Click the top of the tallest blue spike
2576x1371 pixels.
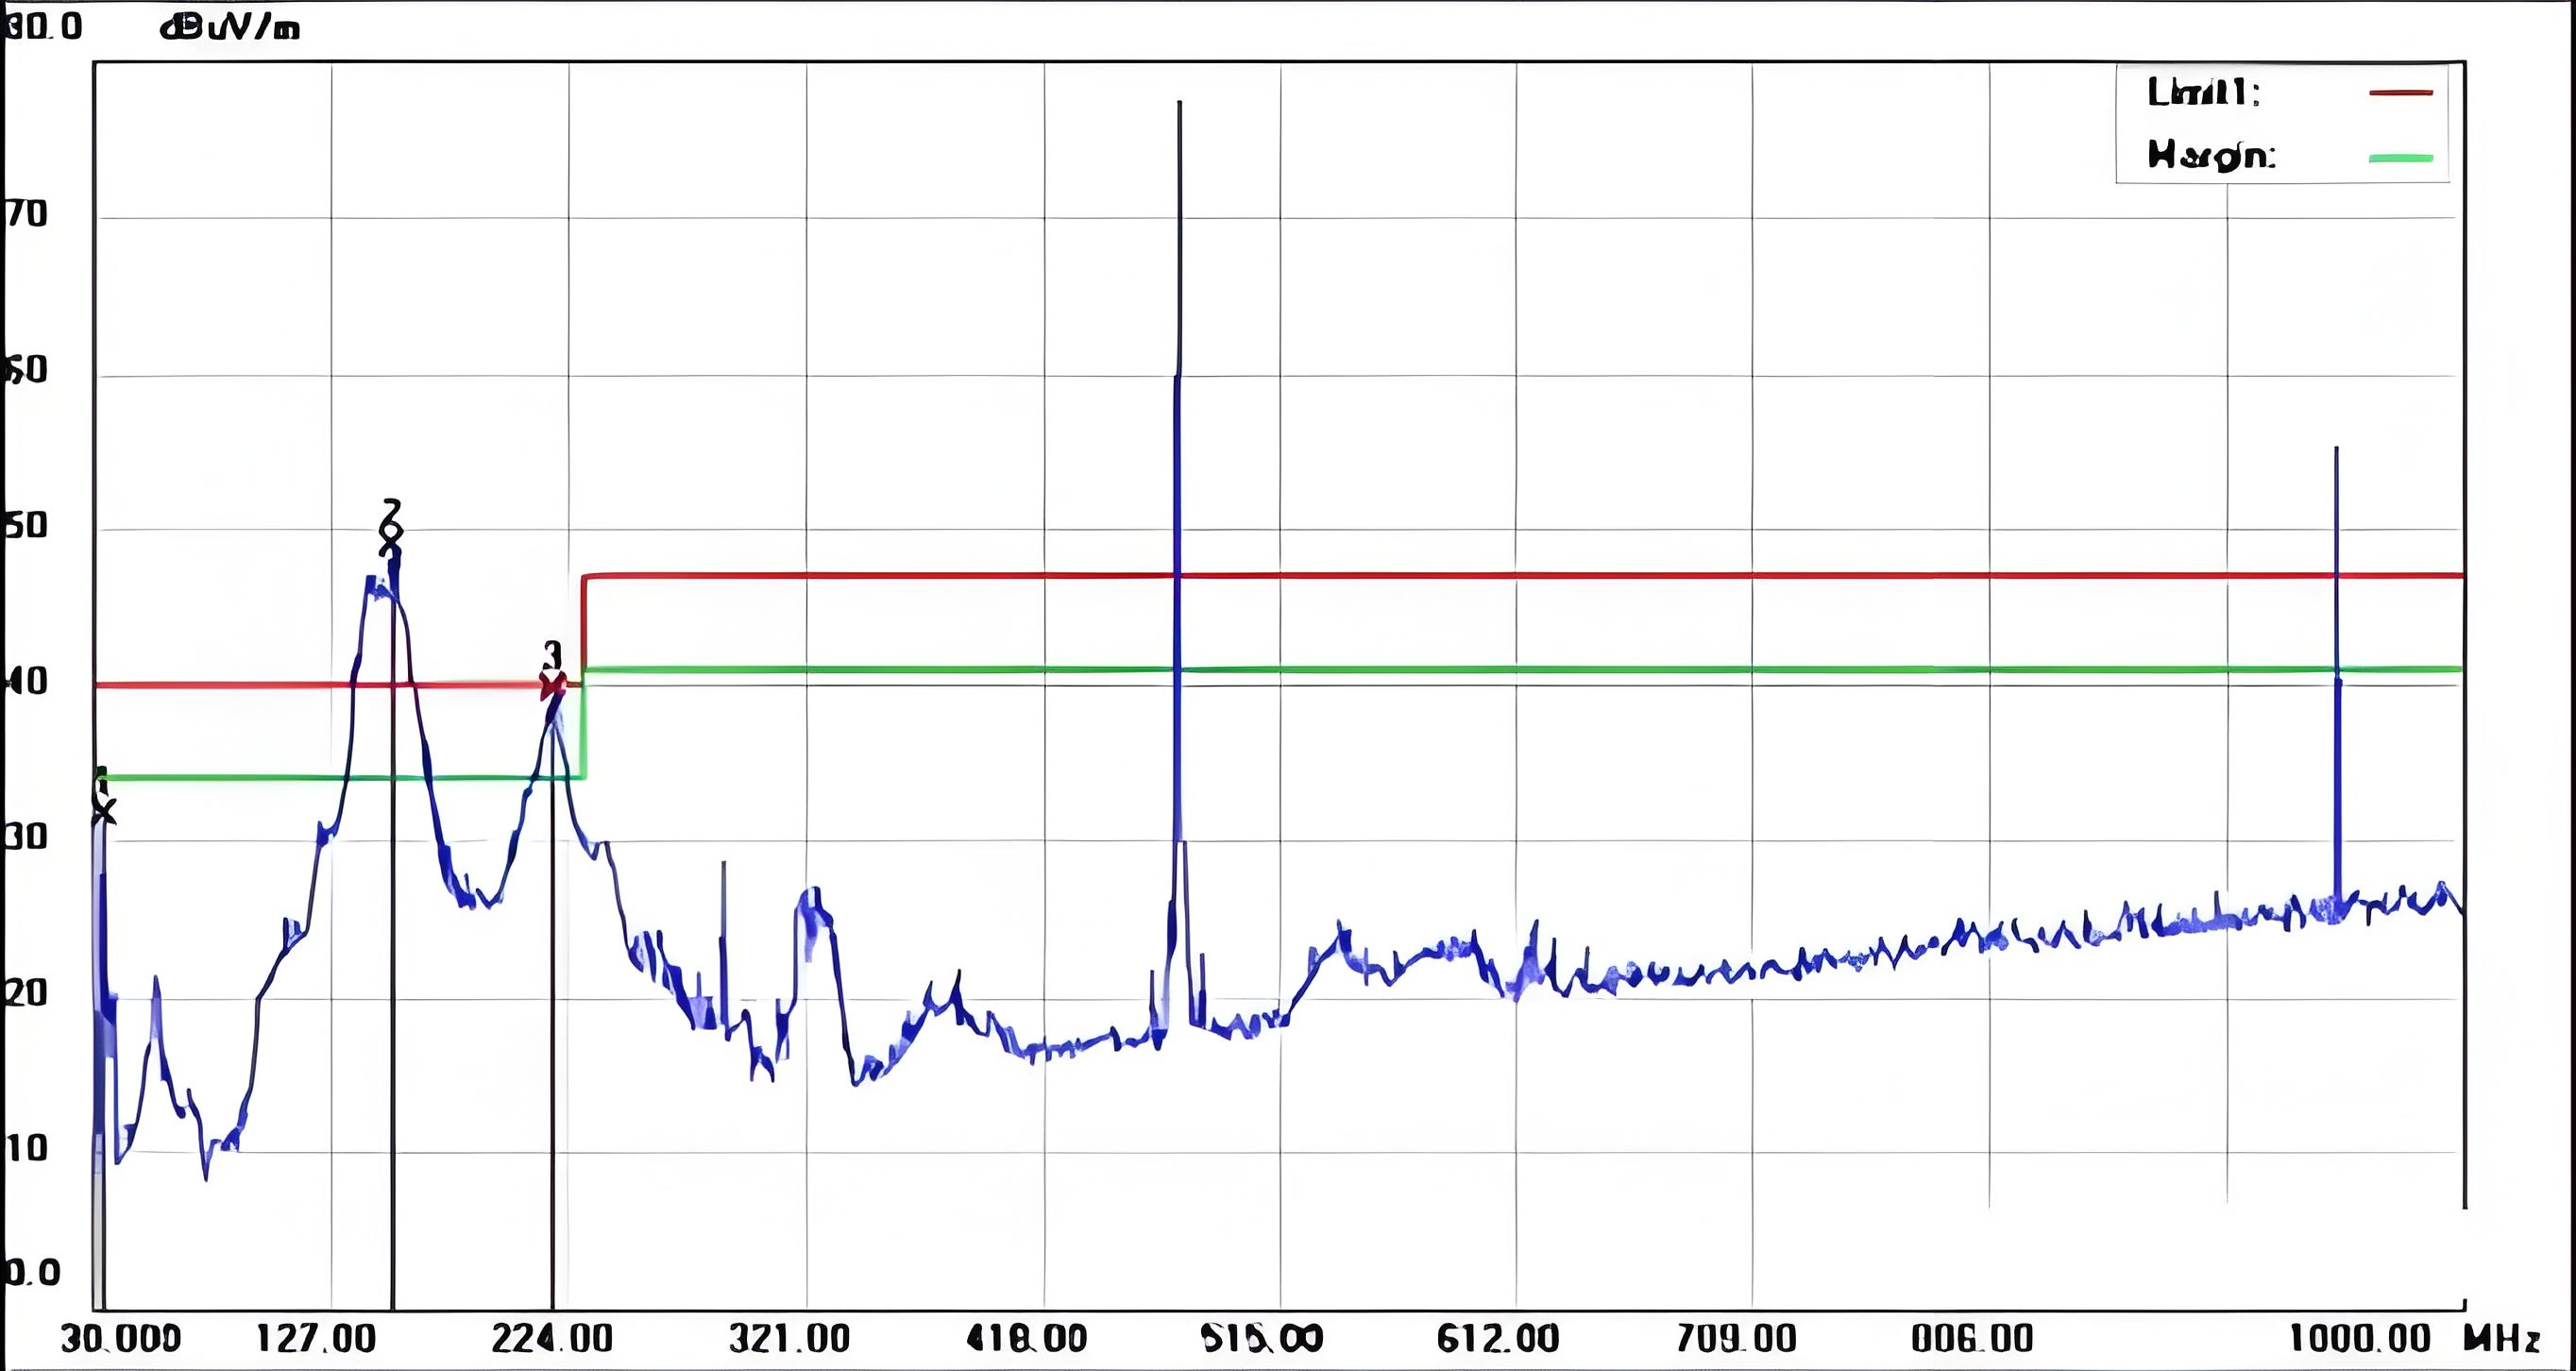[1180, 104]
